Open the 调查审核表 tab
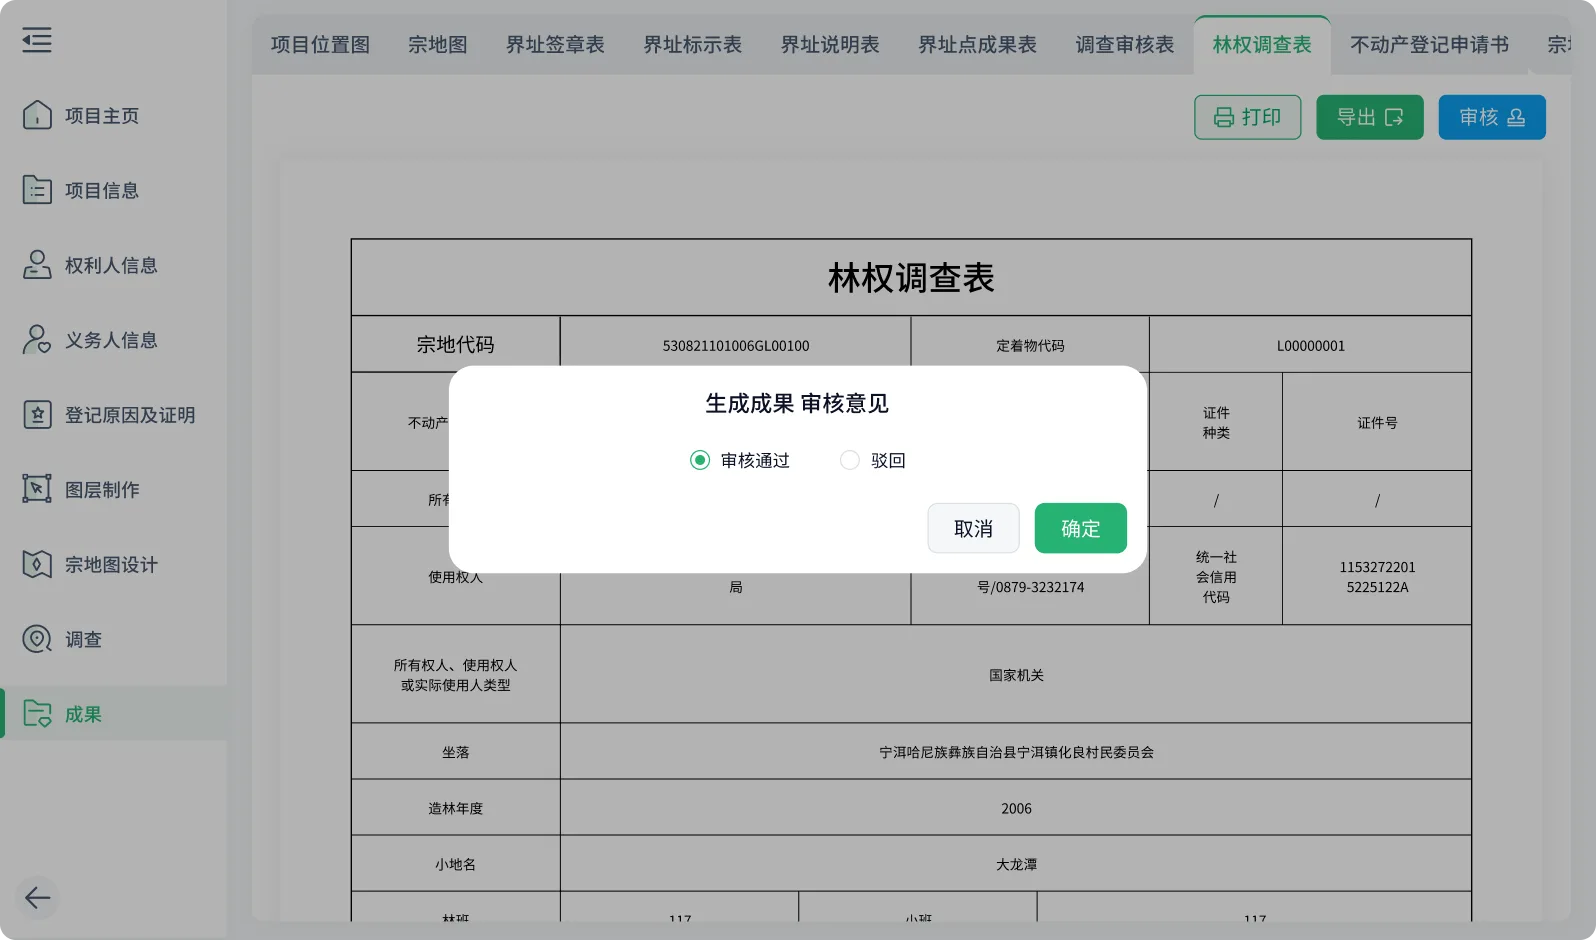Viewport: 1596px width, 940px height. [1125, 45]
